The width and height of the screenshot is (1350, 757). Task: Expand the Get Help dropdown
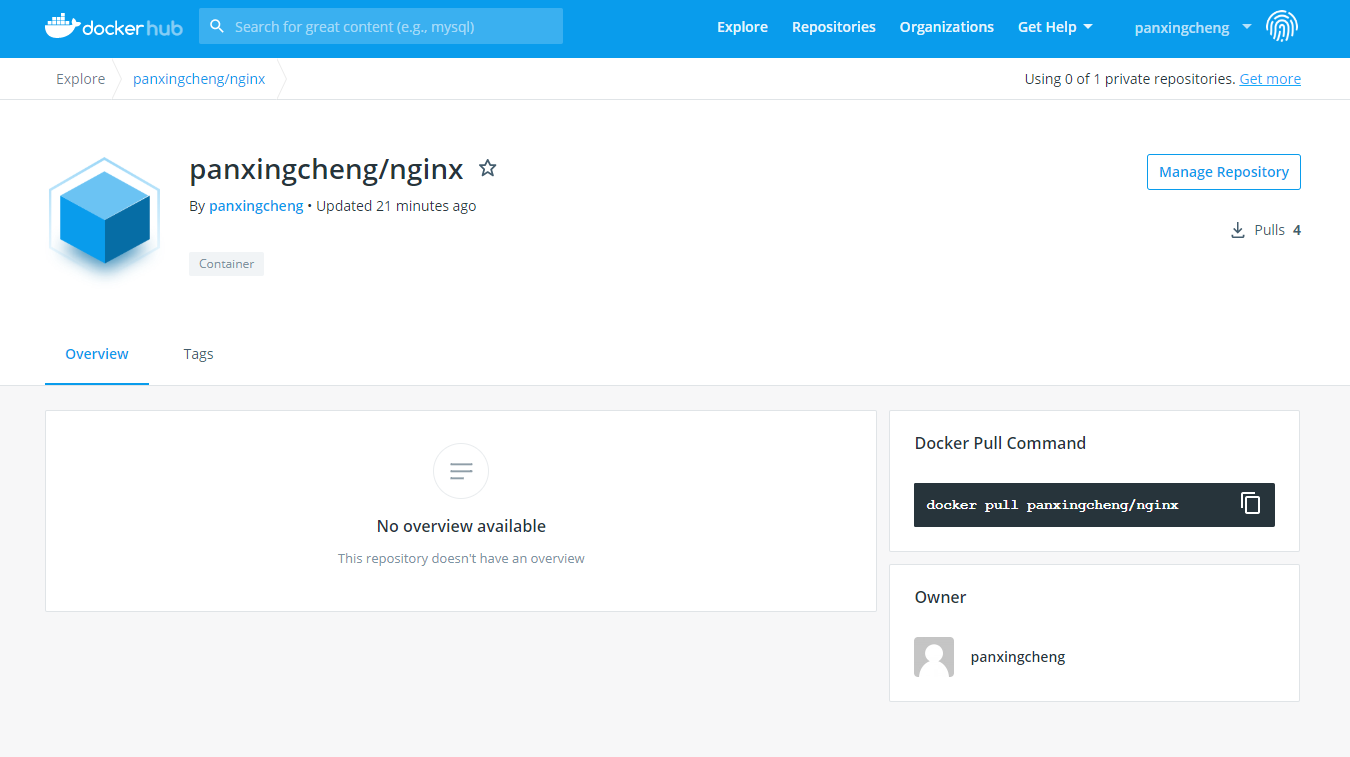point(1055,27)
